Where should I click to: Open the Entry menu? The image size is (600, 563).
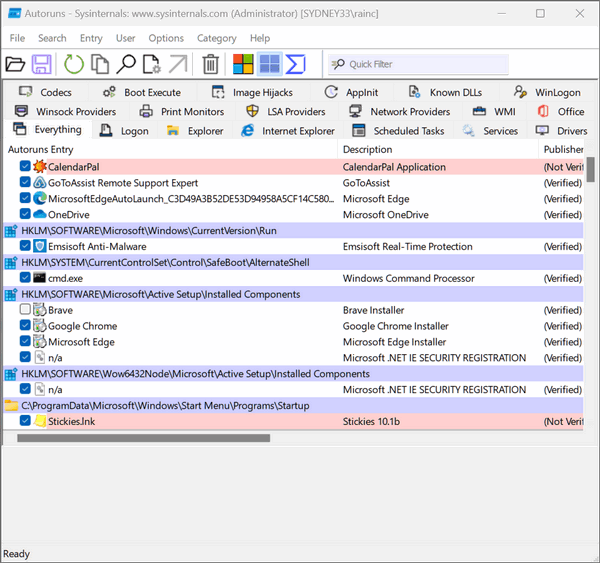91,38
